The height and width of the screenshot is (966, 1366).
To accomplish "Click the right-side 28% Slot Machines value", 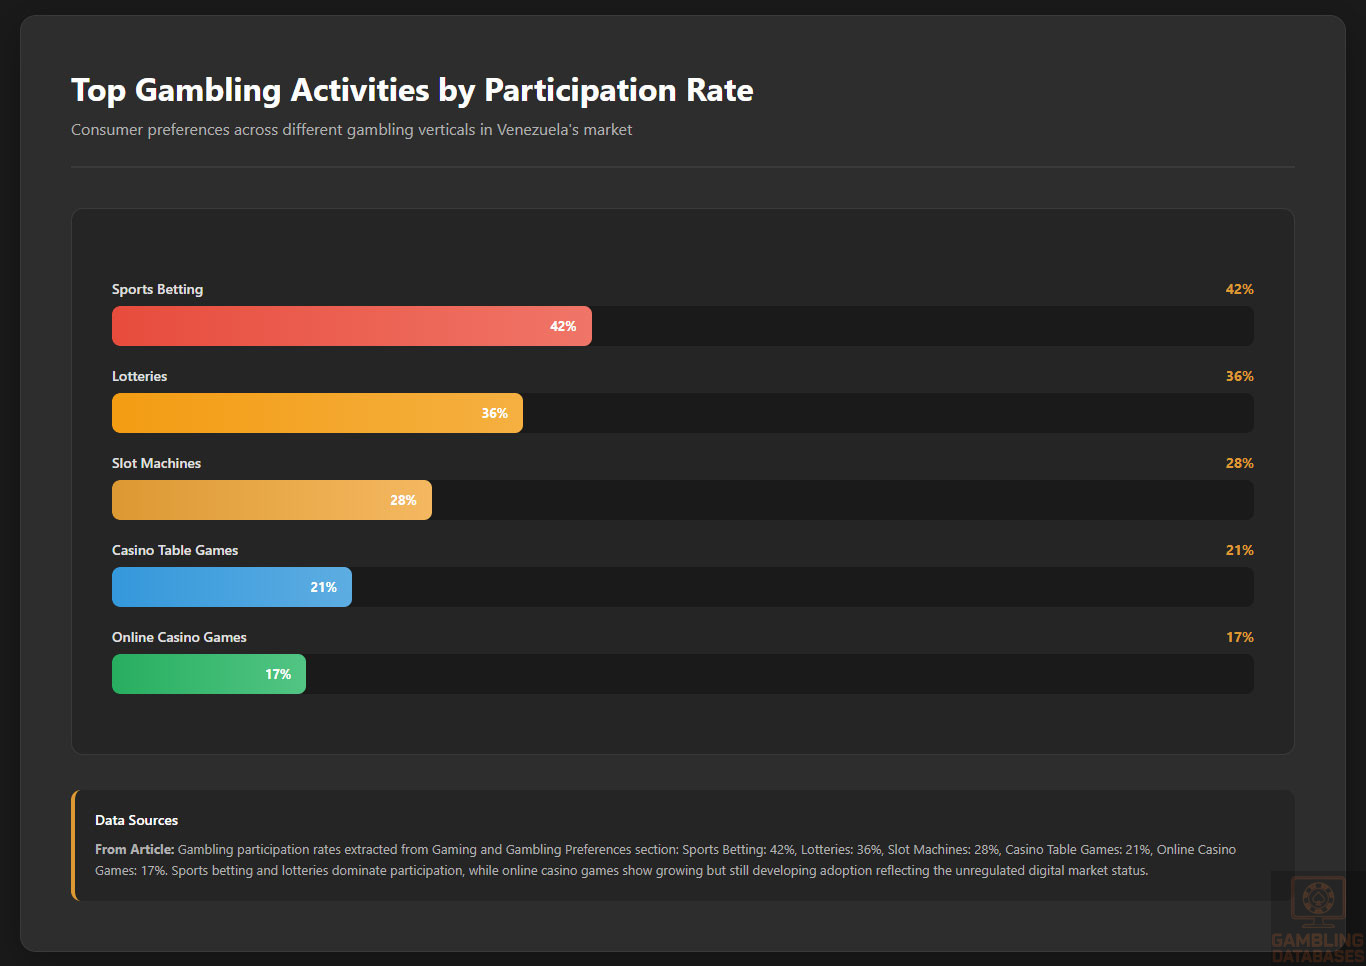I will [1239, 463].
